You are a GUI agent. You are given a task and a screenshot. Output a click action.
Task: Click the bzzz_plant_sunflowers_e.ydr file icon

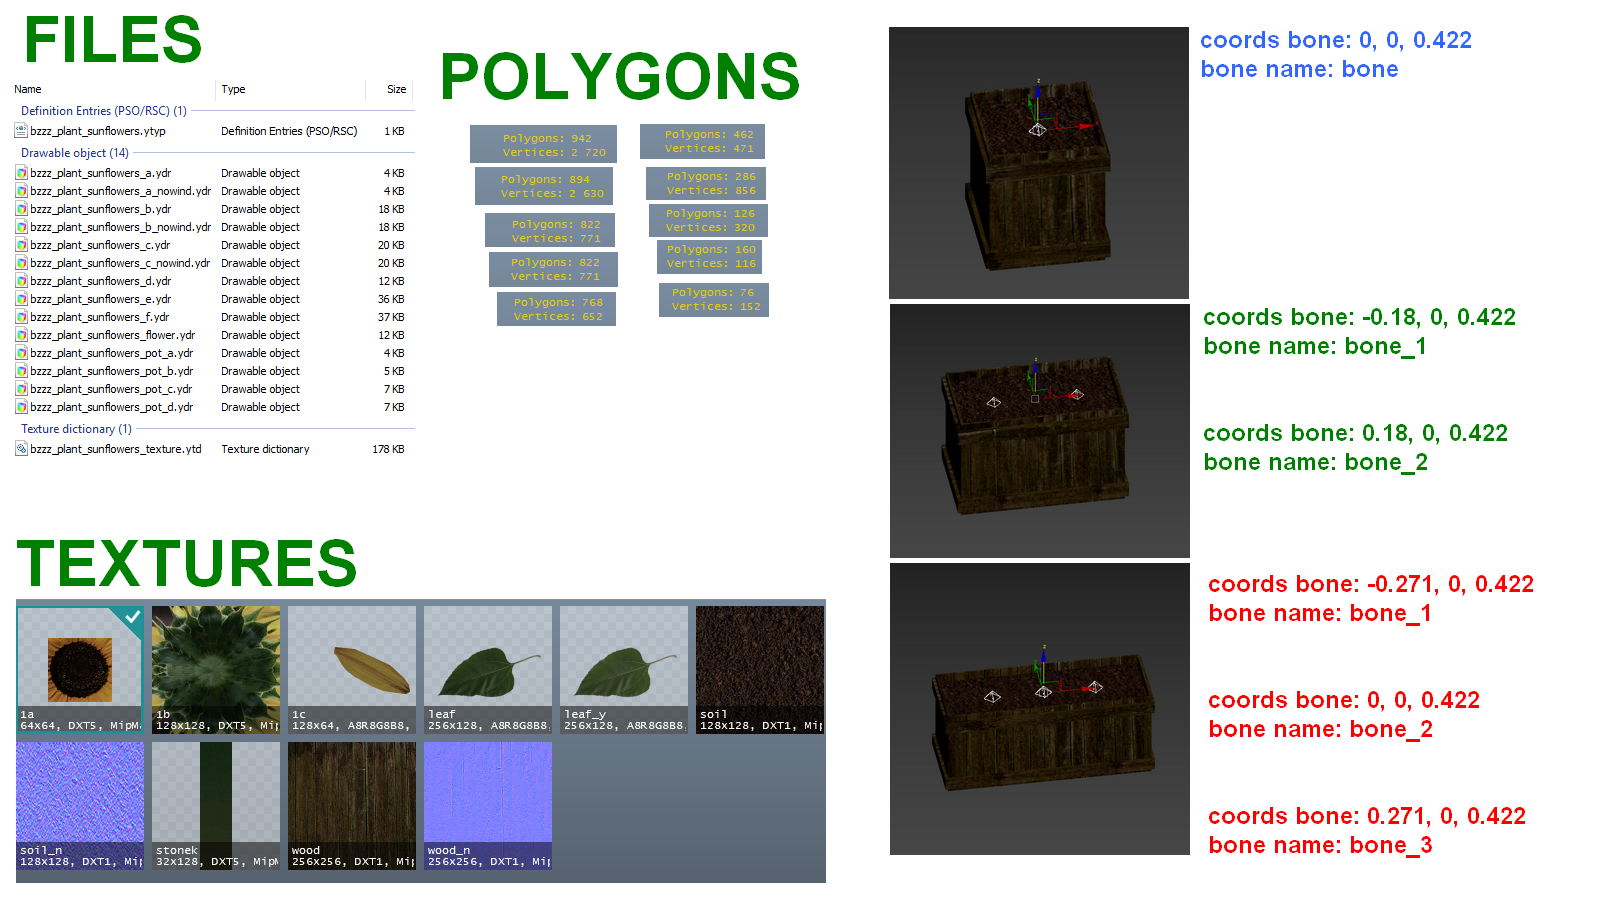click(21, 299)
